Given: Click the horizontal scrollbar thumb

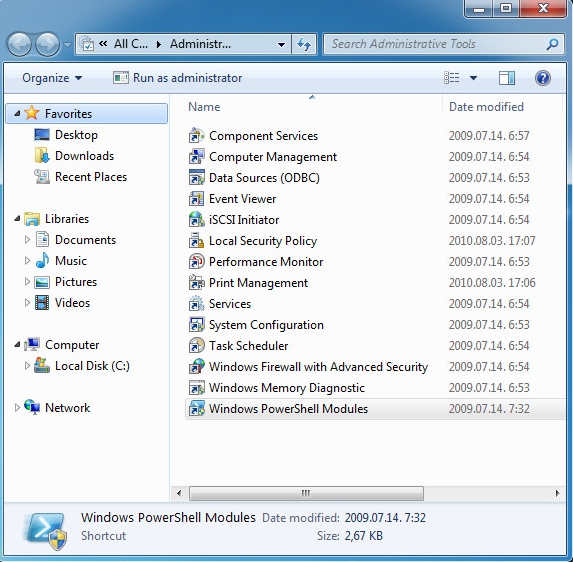Looking at the screenshot, I should click(306, 493).
